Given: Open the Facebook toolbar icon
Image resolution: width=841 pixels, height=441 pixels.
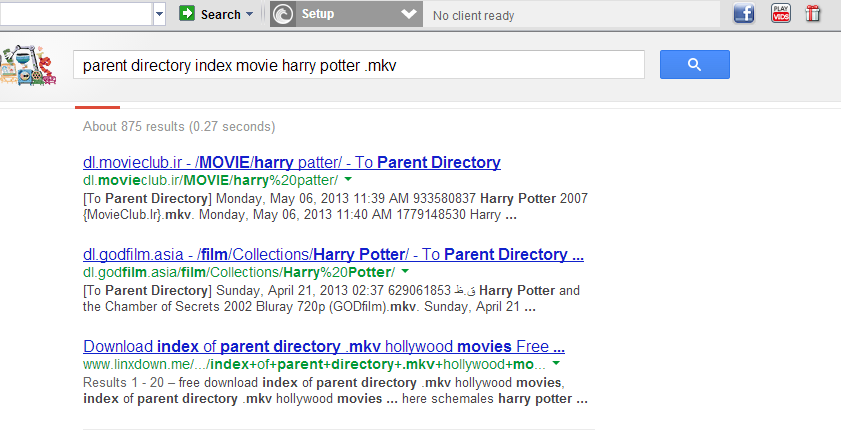Looking at the screenshot, I should coord(744,13).
